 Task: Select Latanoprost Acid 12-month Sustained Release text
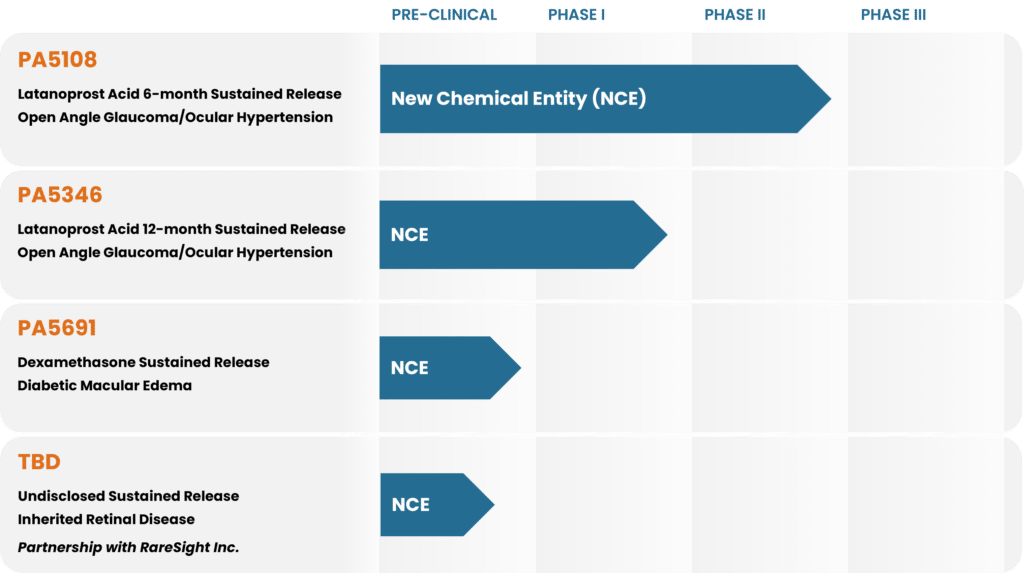(181, 229)
